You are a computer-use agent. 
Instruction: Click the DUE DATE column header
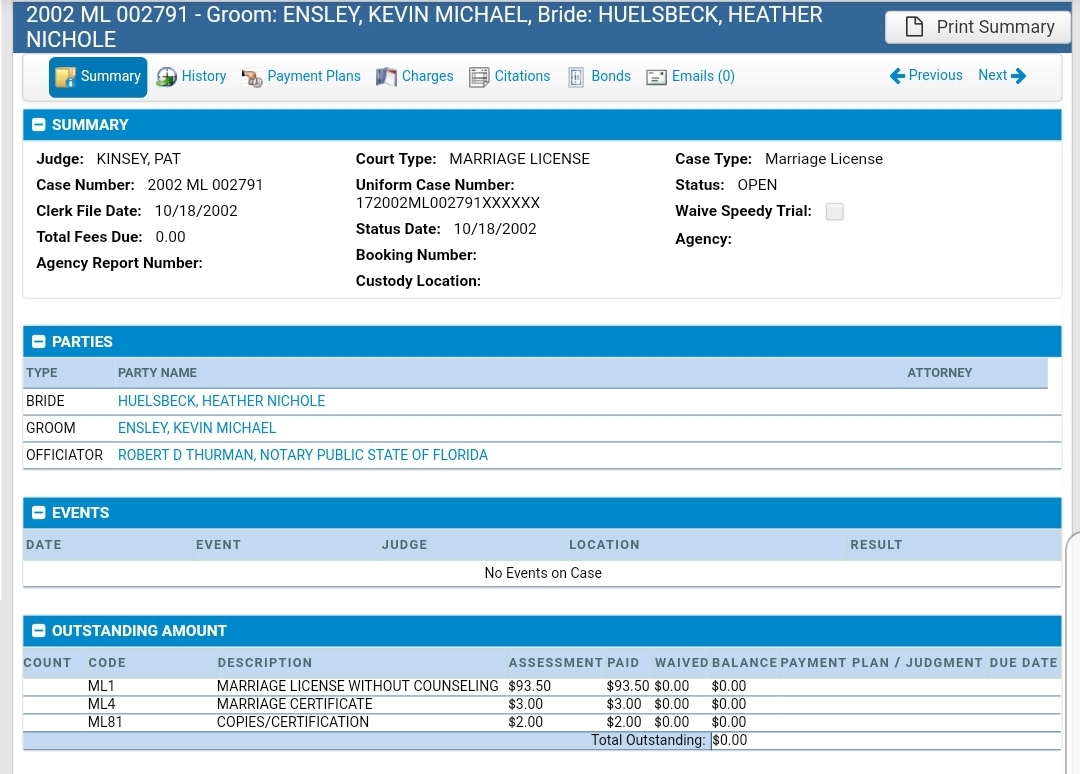click(1023, 662)
